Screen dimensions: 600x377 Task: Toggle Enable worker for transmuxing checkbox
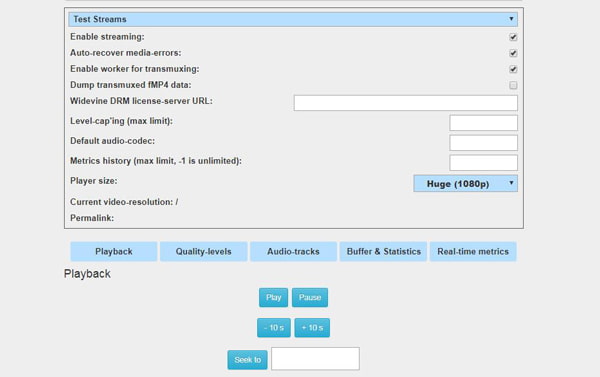[513, 69]
